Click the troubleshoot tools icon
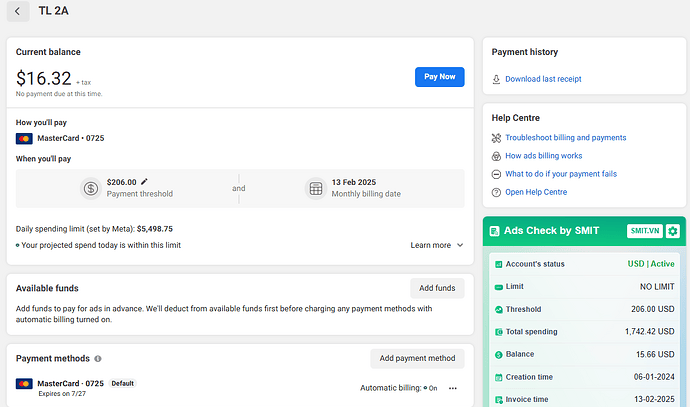The image size is (690, 407). coord(496,138)
